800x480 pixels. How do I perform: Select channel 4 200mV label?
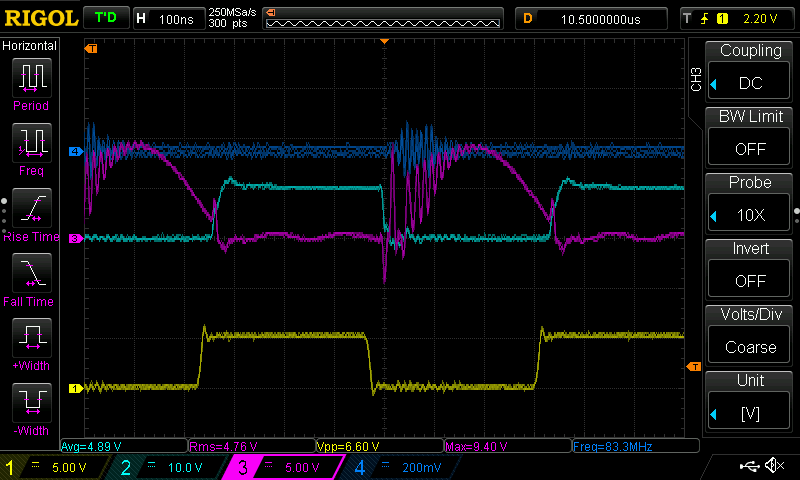[x=421, y=468]
